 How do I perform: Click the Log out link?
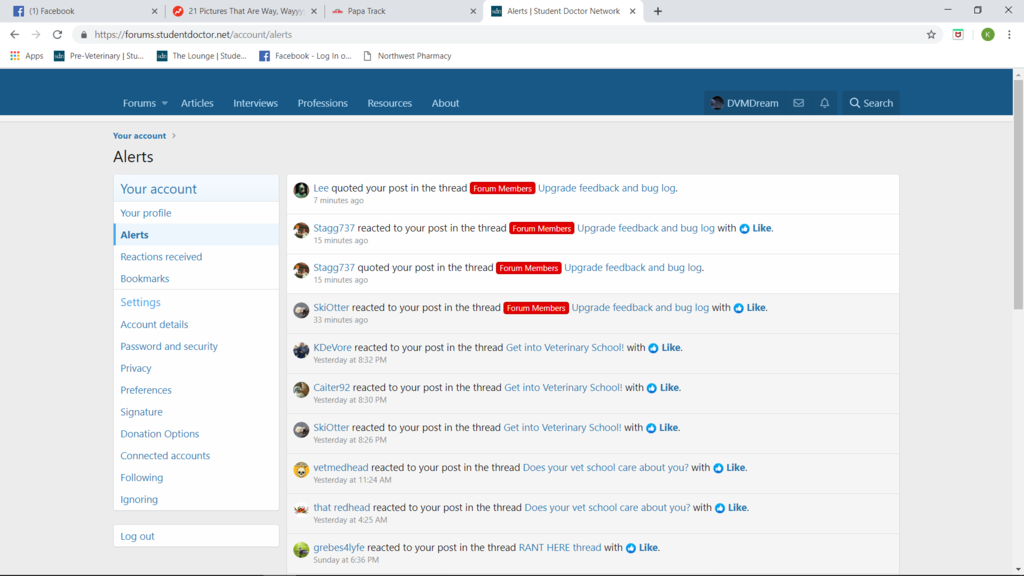click(137, 536)
